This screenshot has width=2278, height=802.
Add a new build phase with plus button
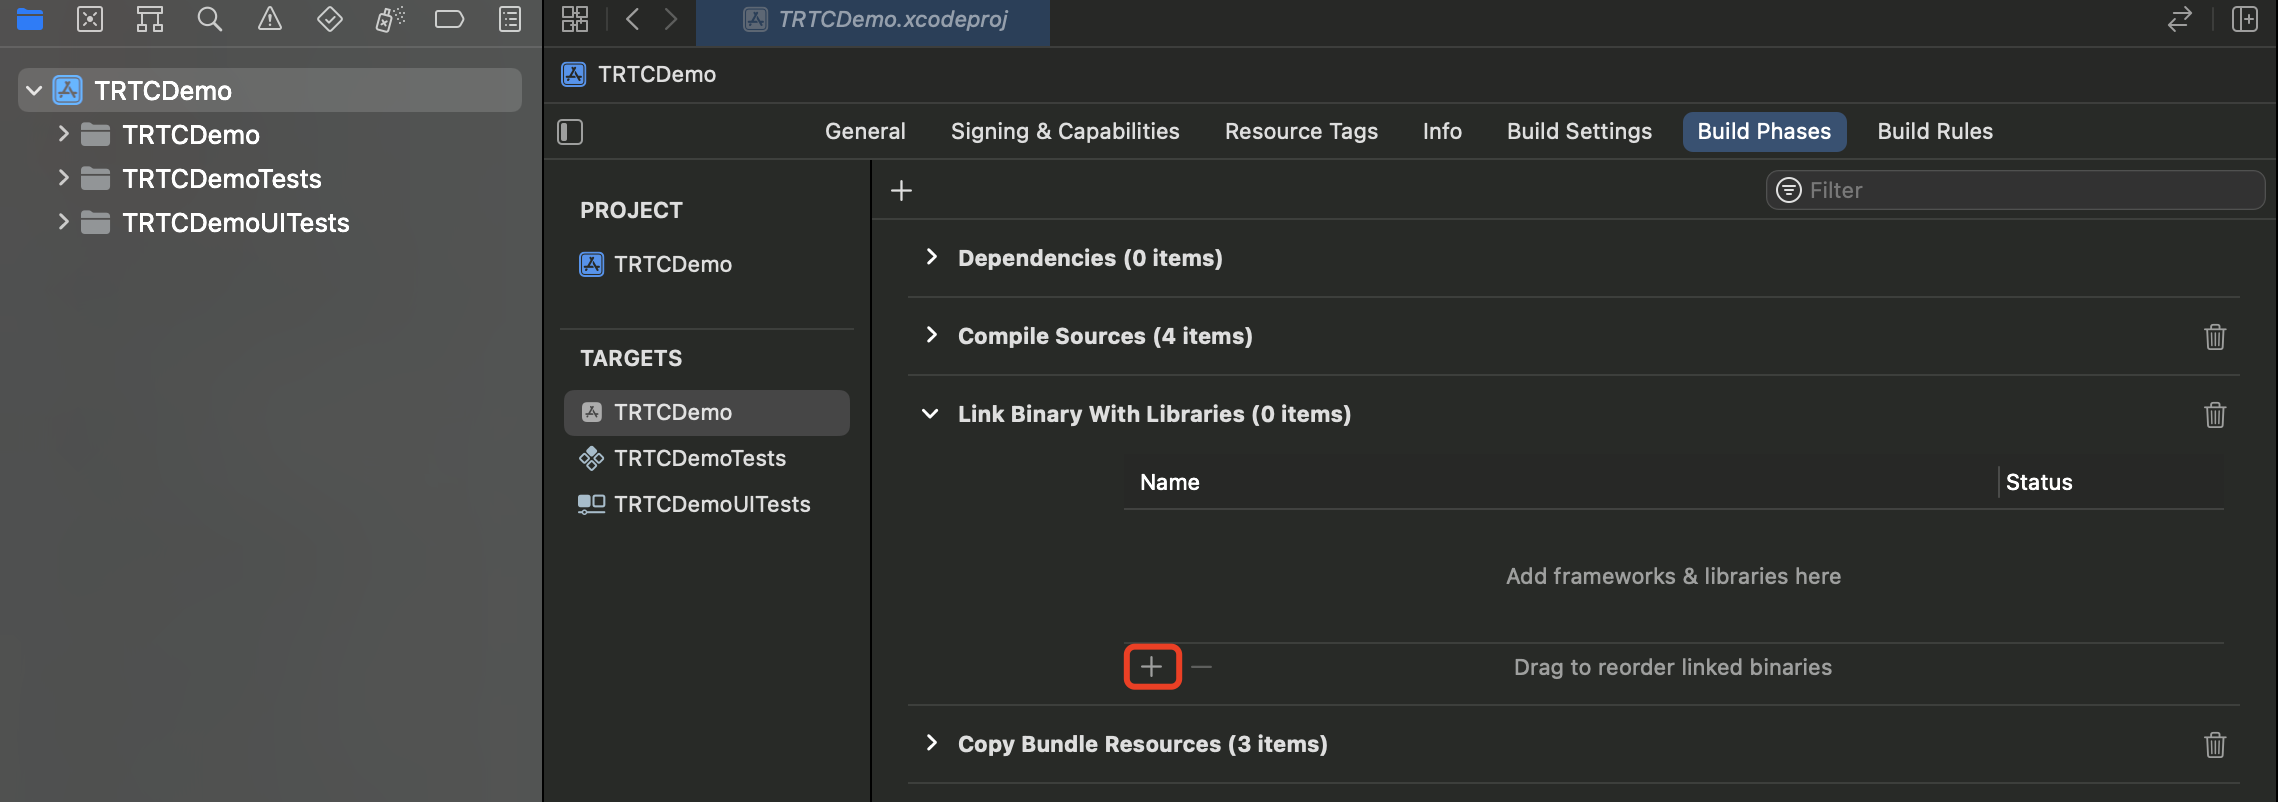pyautogui.click(x=901, y=190)
